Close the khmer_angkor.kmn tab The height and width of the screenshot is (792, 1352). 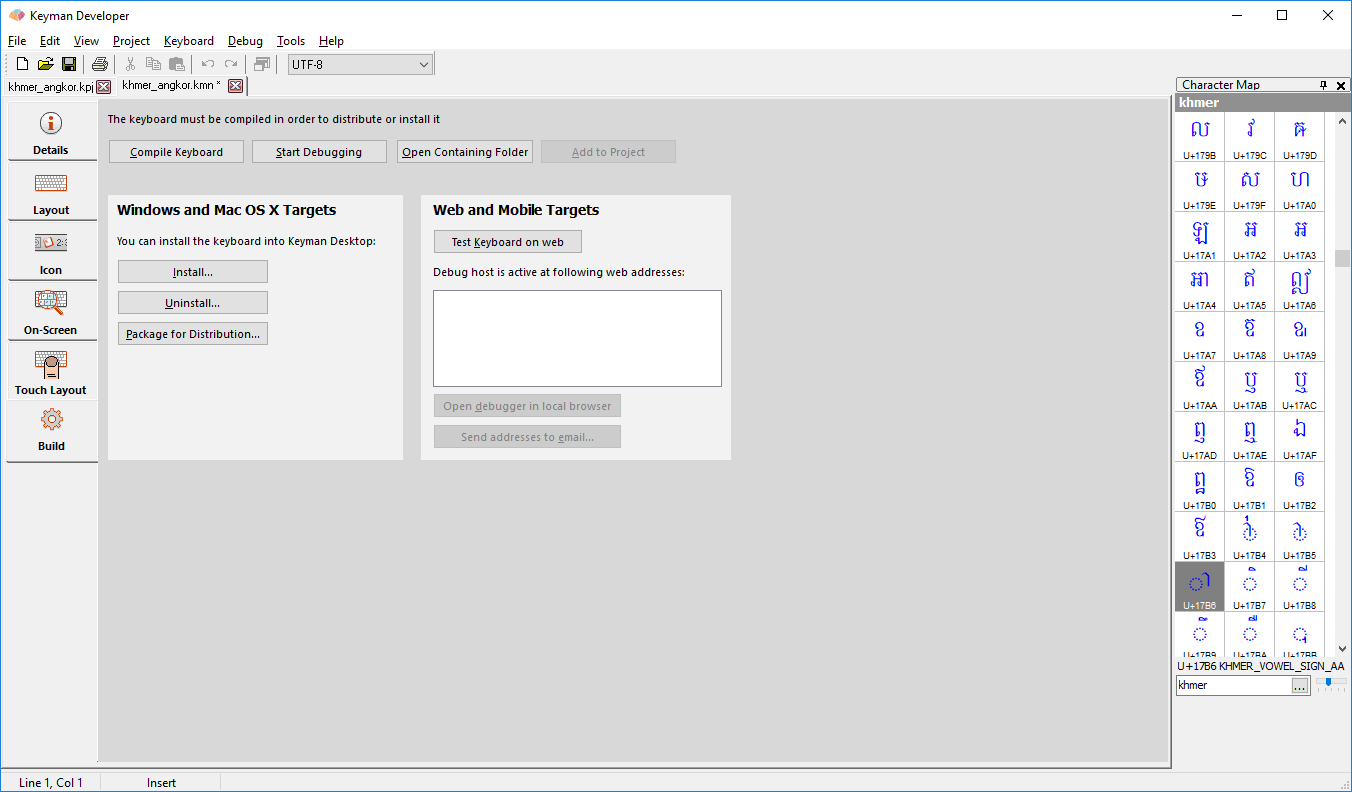pos(235,86)
